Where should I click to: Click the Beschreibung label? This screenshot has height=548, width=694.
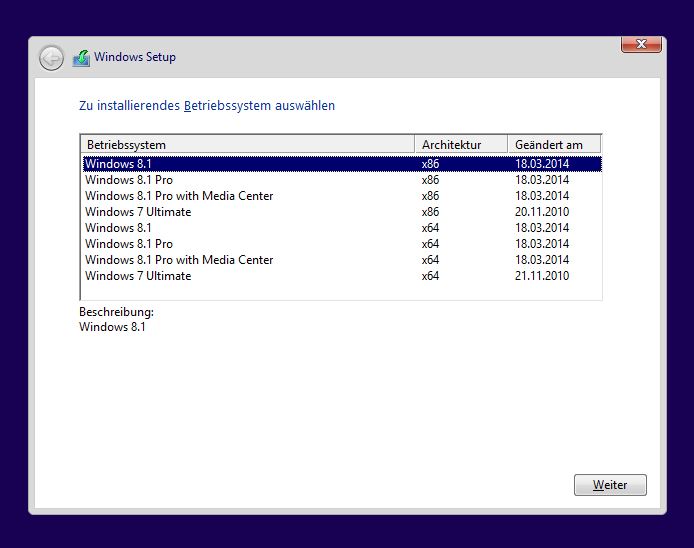(116, 312)
